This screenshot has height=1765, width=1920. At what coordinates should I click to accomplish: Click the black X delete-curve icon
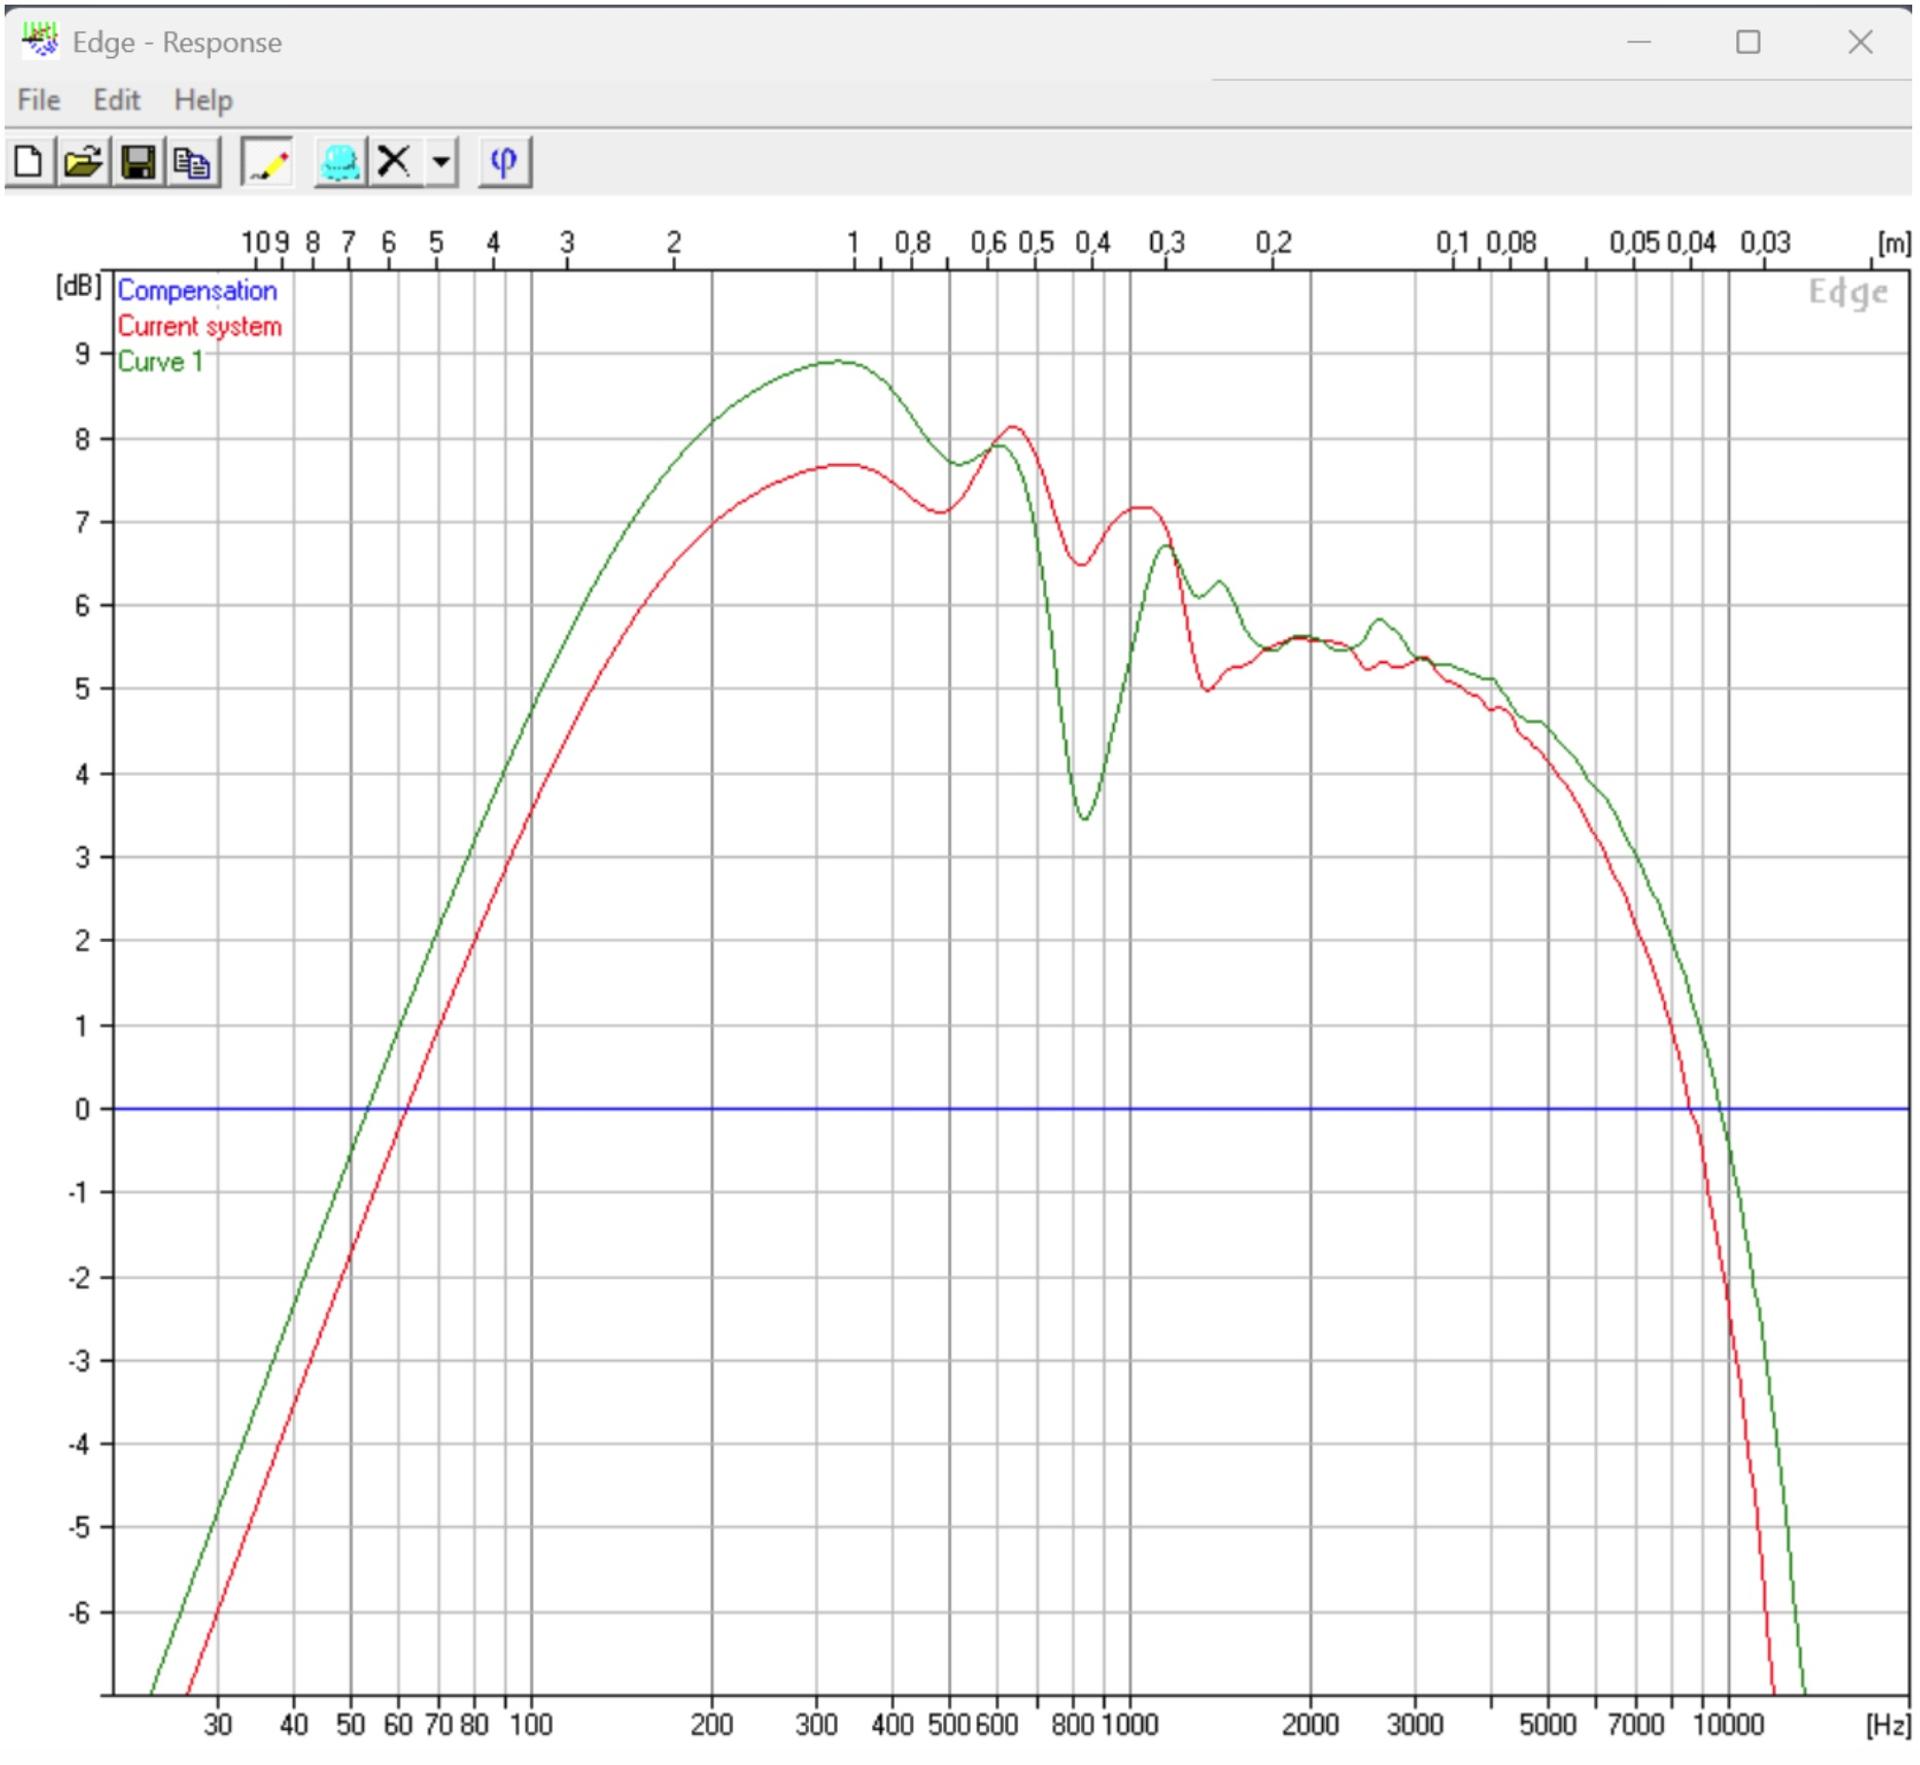394,161
